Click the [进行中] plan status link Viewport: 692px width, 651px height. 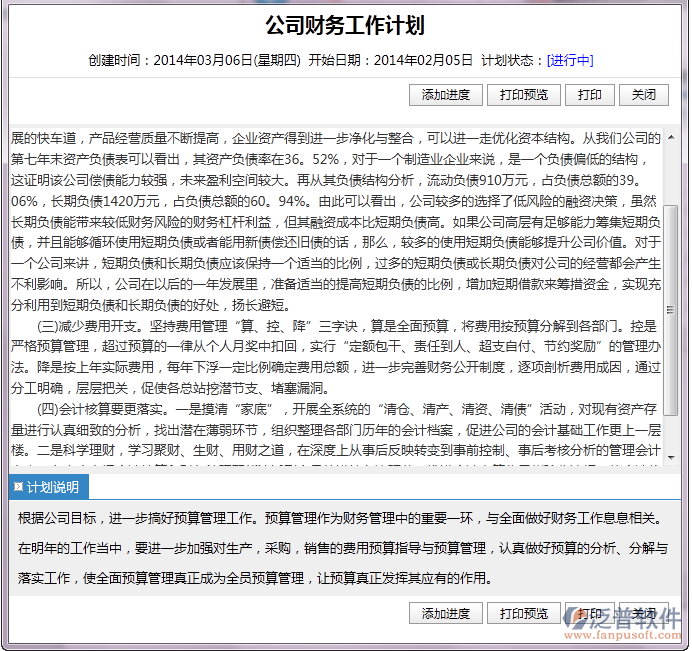(570, 60)
